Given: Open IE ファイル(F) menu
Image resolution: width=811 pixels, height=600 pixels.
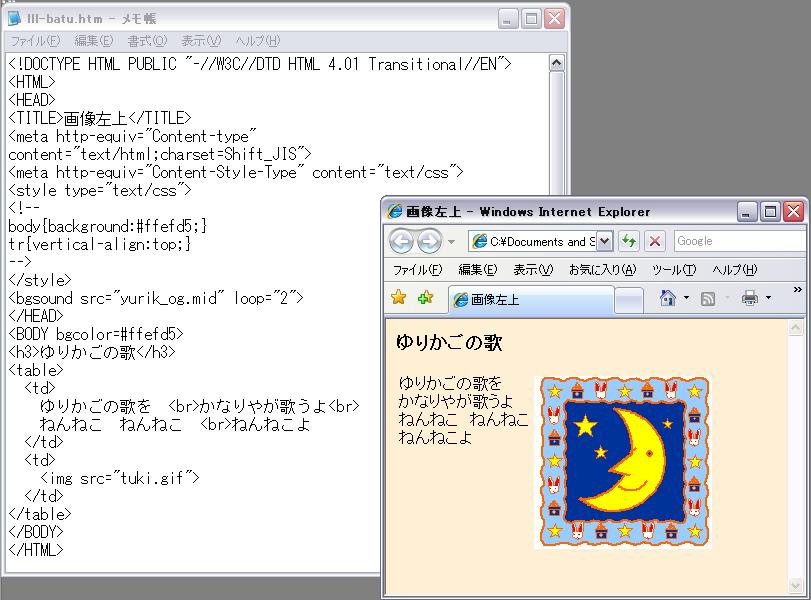Looking at the screenshot, I should (417, 269).
